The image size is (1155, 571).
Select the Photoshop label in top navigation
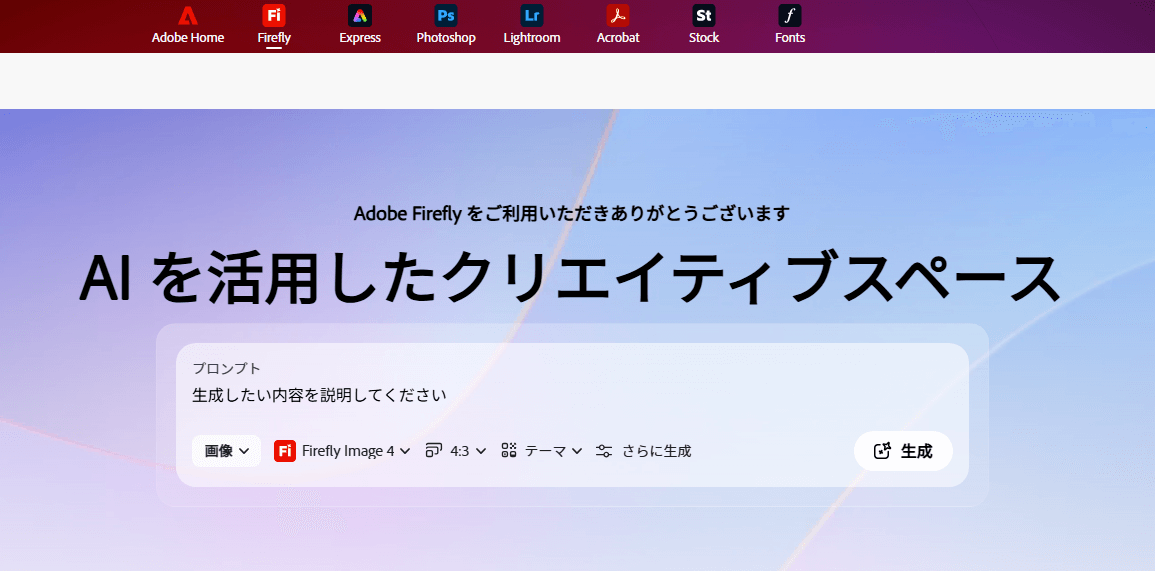[x=446, y=38]
